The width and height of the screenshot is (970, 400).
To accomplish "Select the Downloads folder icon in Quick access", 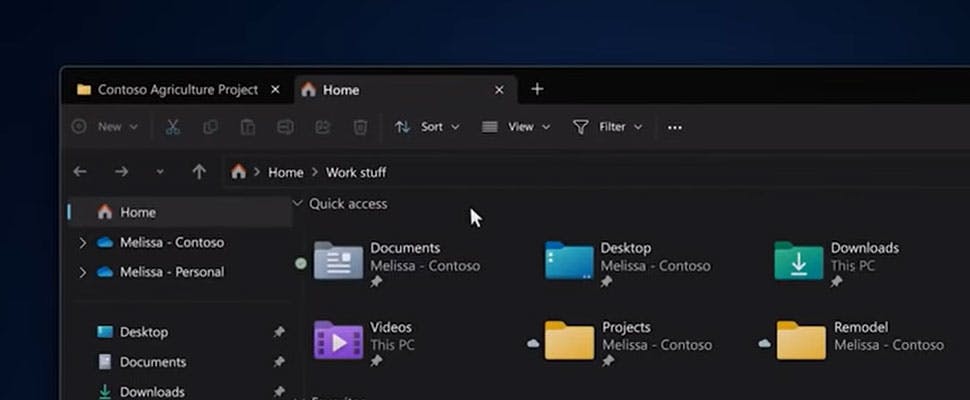I will (x=799, y=260).
